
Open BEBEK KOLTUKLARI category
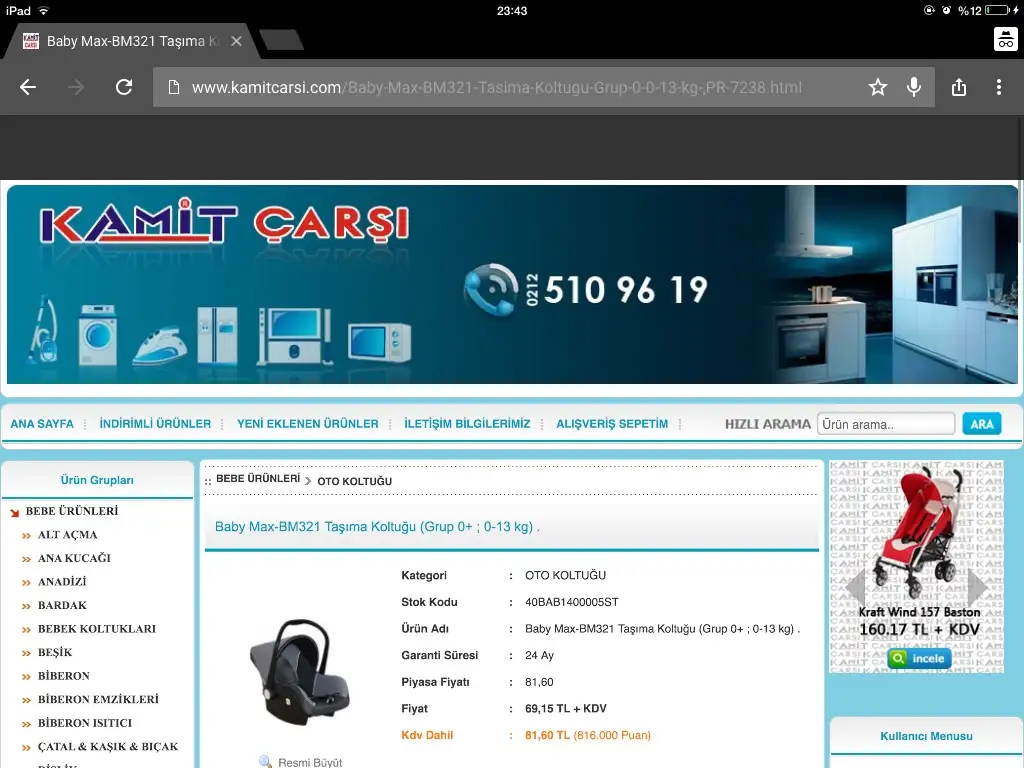click(x=97, y=629)
